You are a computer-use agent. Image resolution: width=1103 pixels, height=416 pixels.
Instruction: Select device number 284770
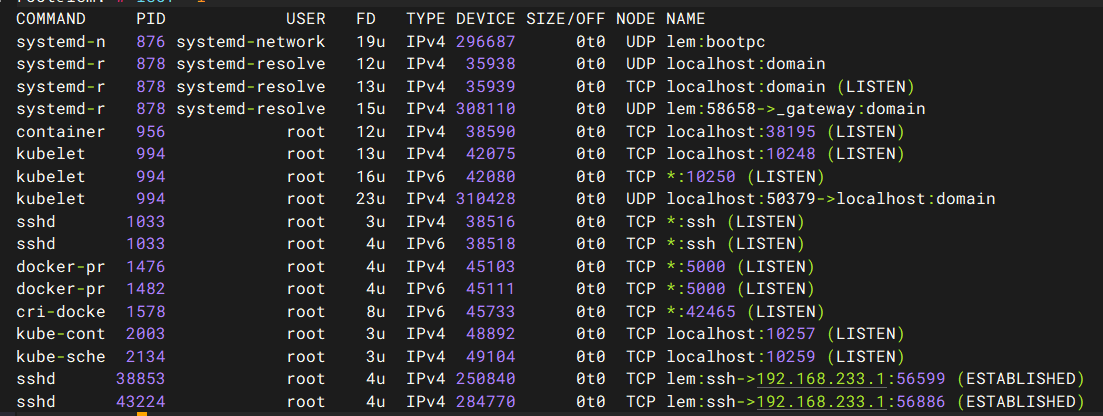[485, 401]
